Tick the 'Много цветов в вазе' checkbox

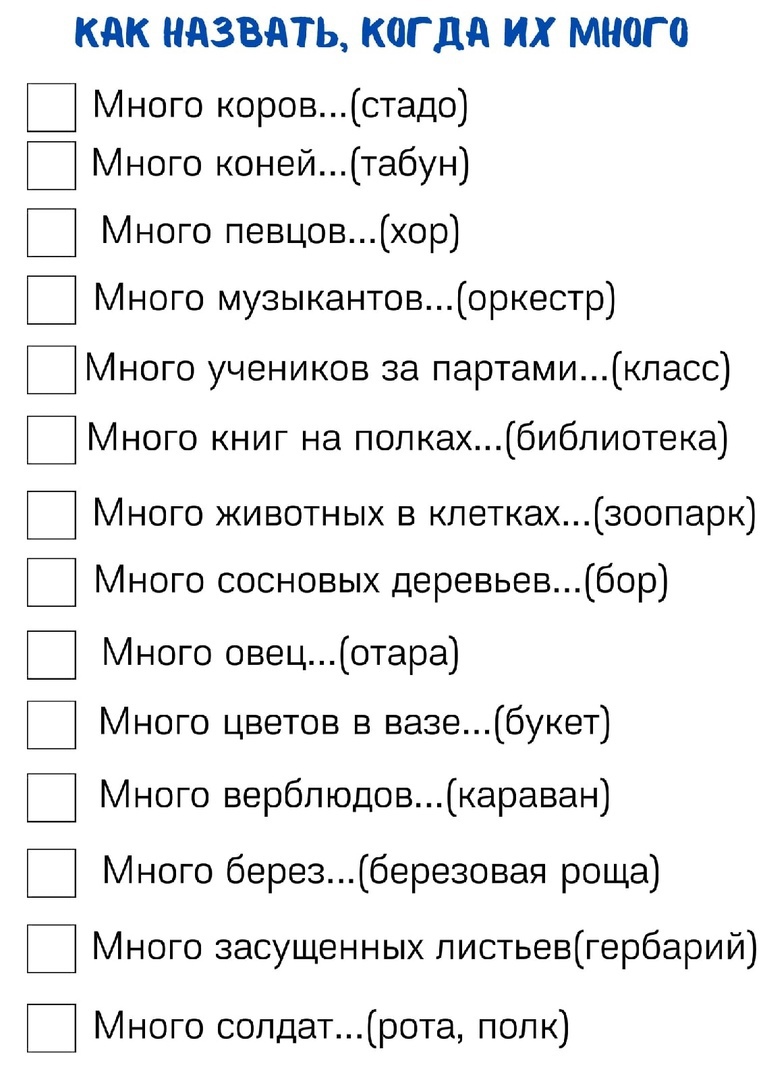(52, 725)
